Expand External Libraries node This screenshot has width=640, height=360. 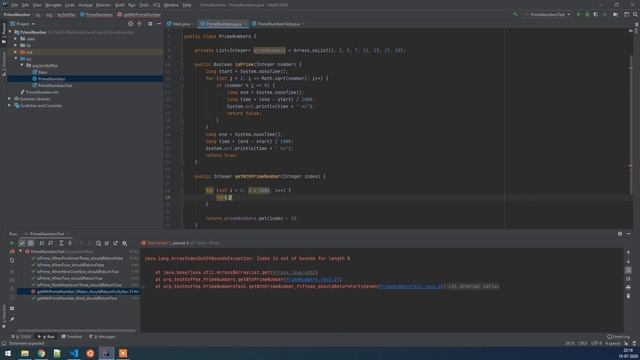click(10, 99)
